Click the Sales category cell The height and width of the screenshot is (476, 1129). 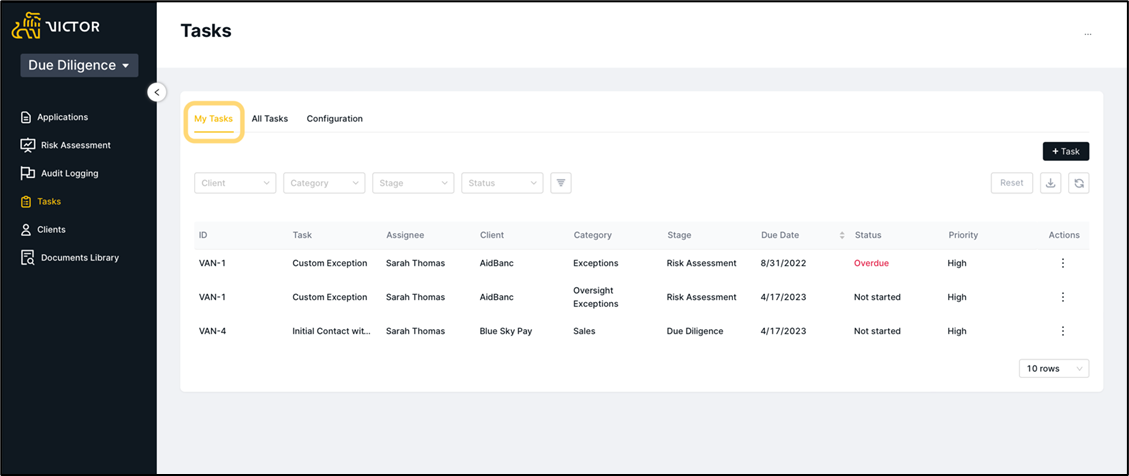pos(584,331)
